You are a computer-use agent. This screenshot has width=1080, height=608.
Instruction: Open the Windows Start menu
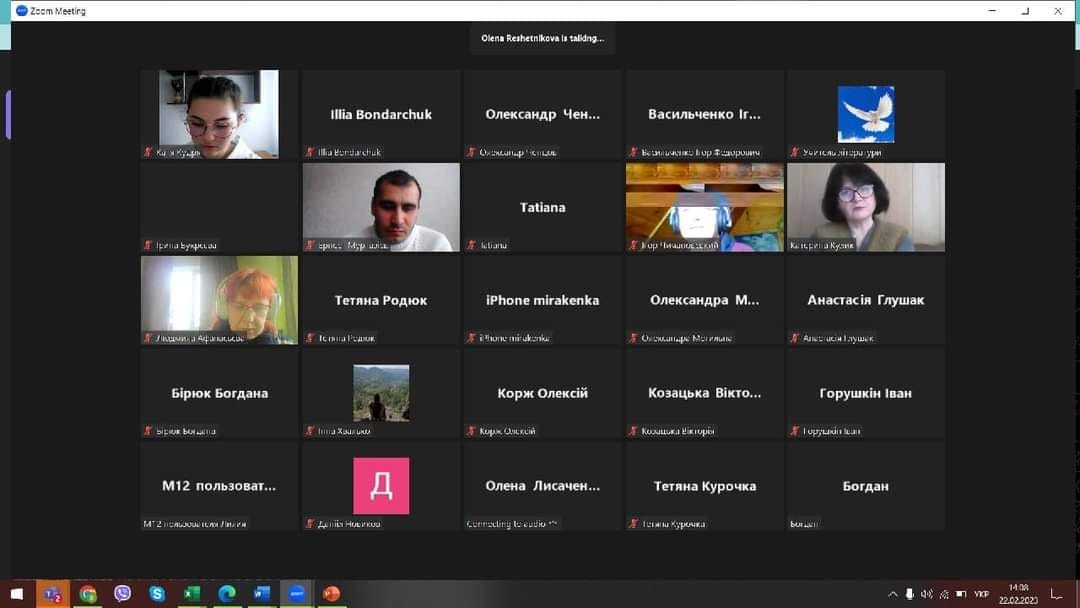pos(16,594)
